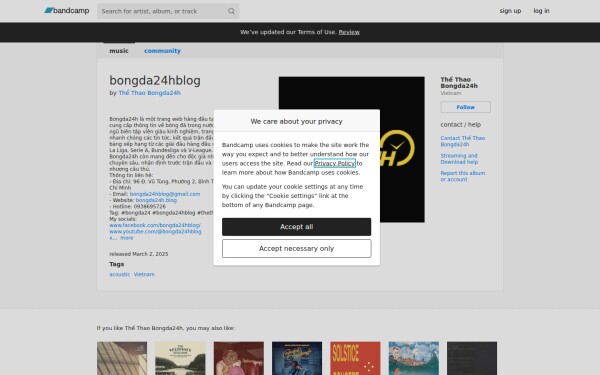600x375 pixels.
Task: Open the Privacy Policy link
Action: pos(334,163)
